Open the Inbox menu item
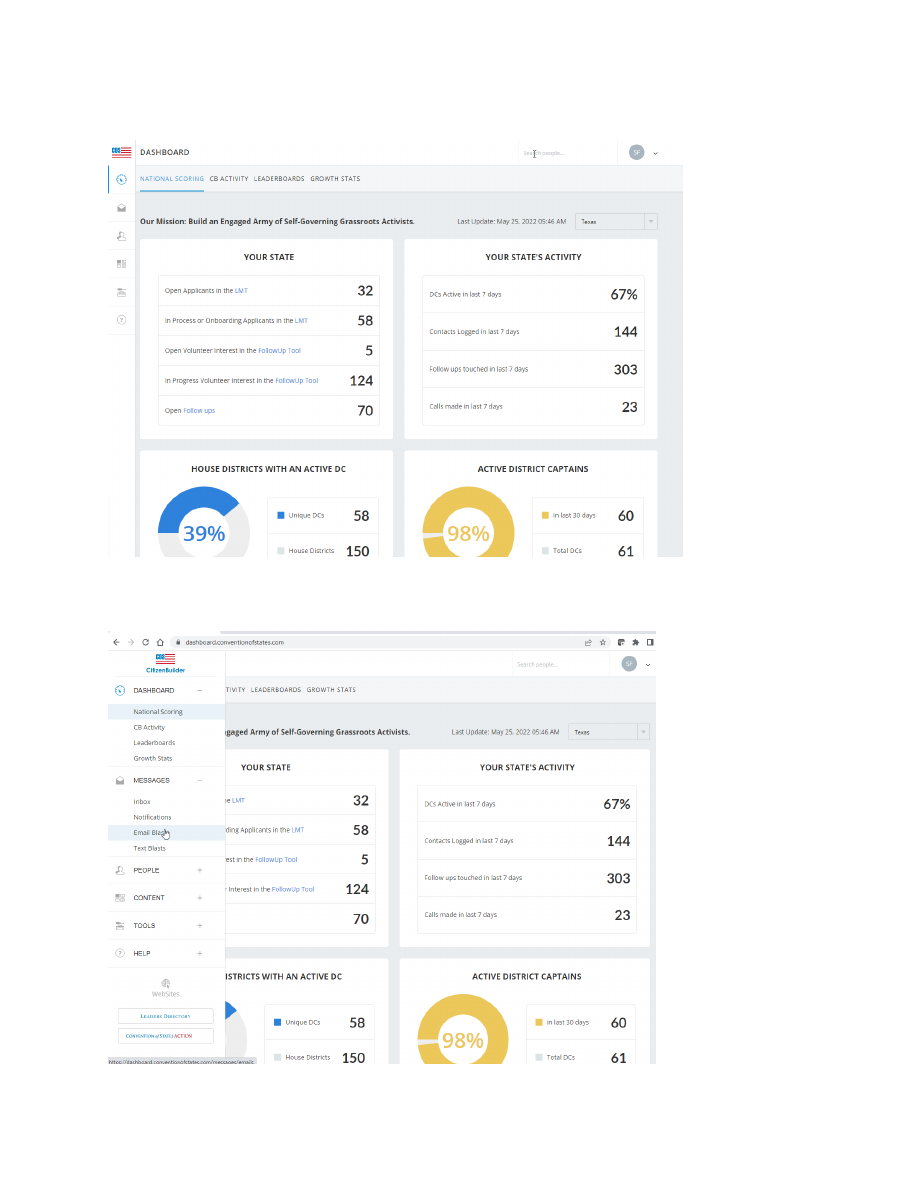Screen dimensions: 918x1188 (x=142, y=802)
